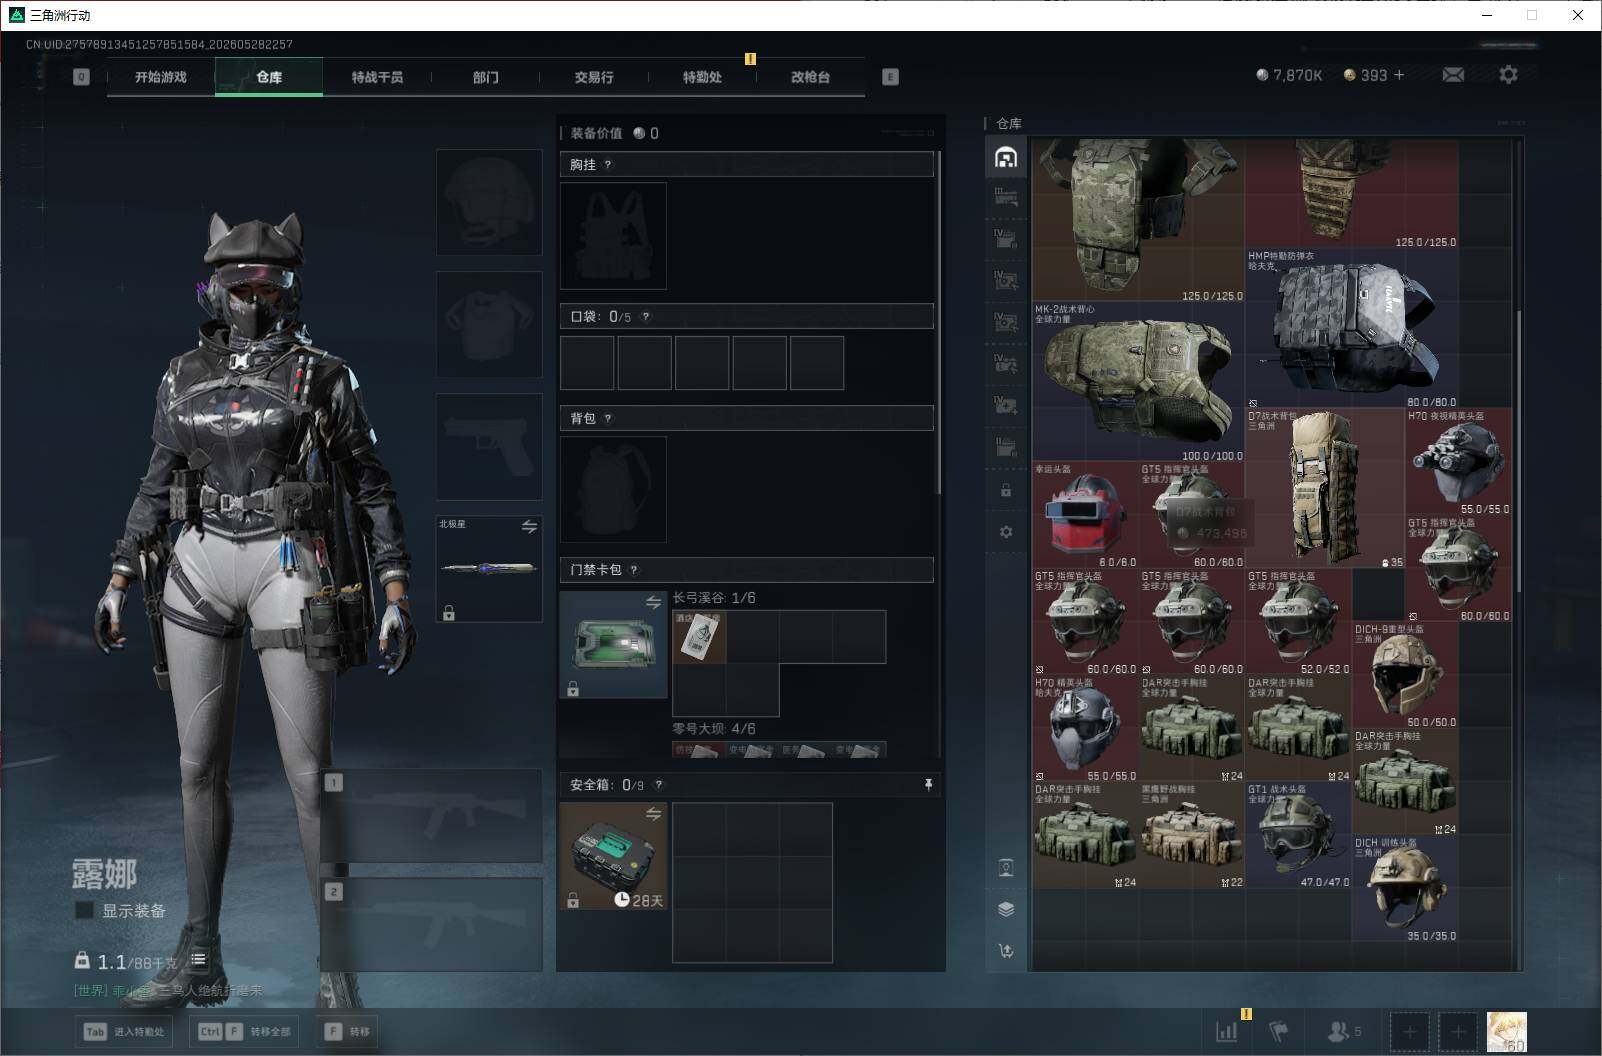Open the warehouse sidebar padlock icon

pos(1006,491)
